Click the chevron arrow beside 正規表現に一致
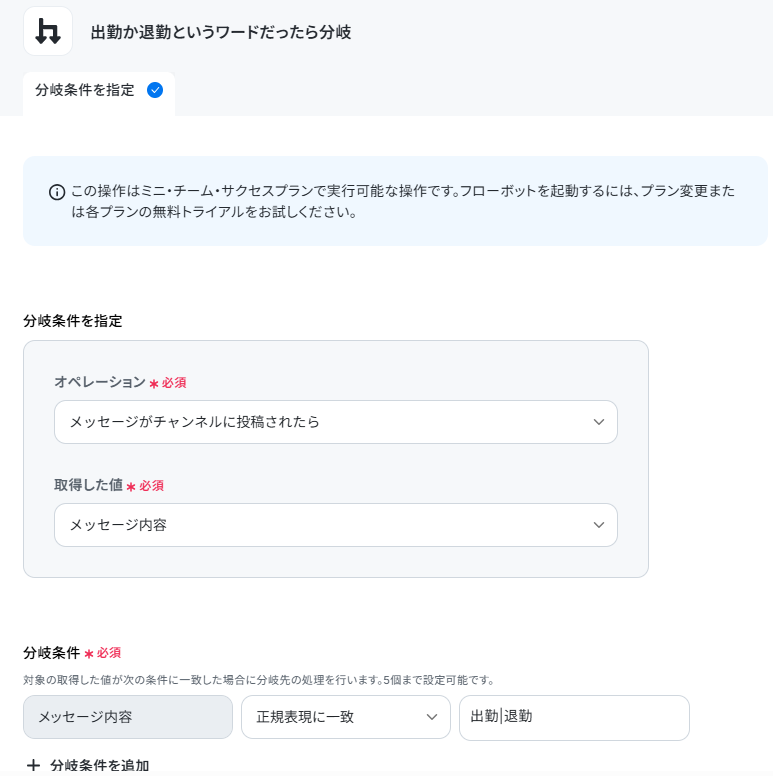Screen dimensions: 773x776 [x=432, y=717]
